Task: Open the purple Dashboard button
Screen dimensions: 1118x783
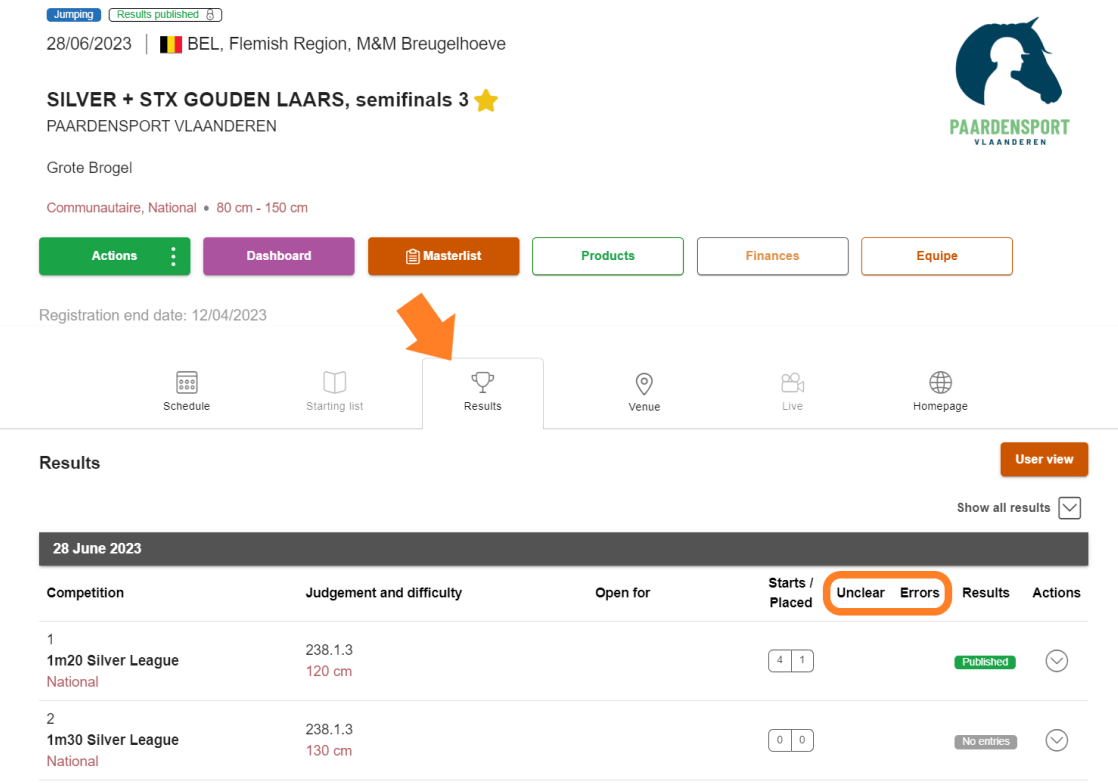Action: coord(279,256)
